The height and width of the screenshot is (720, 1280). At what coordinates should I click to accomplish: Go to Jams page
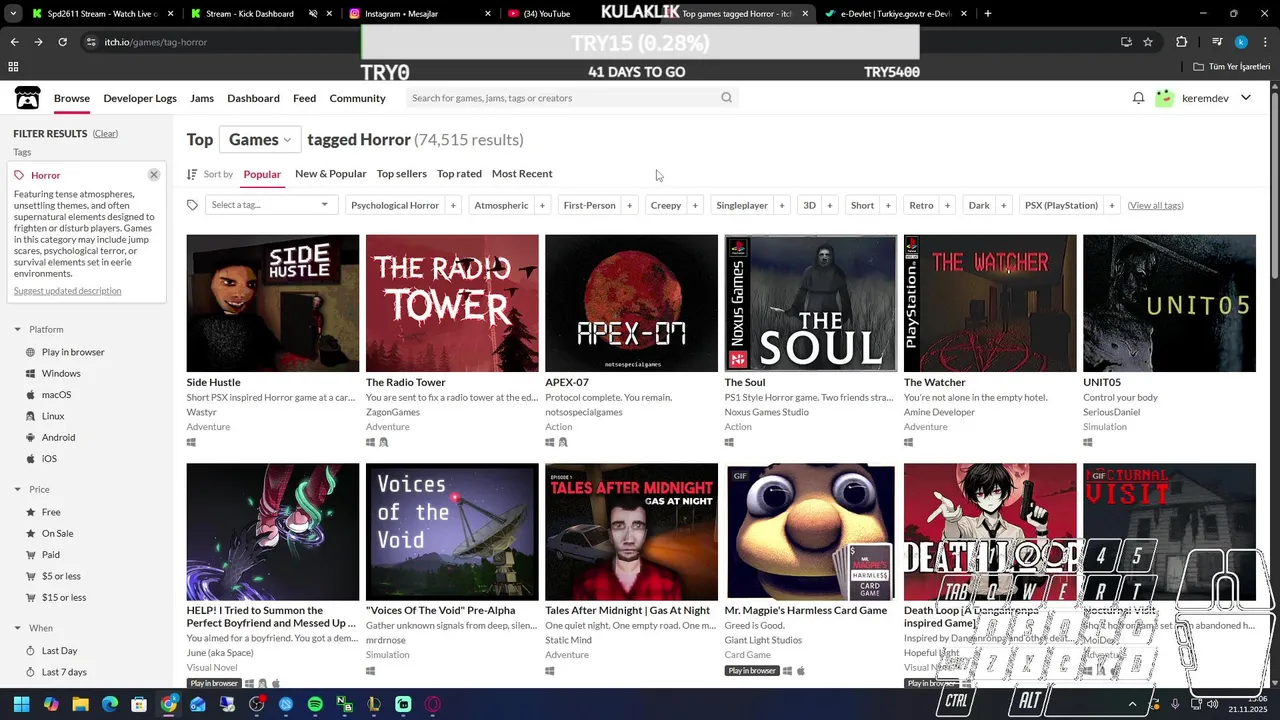[x=202, y=98]
